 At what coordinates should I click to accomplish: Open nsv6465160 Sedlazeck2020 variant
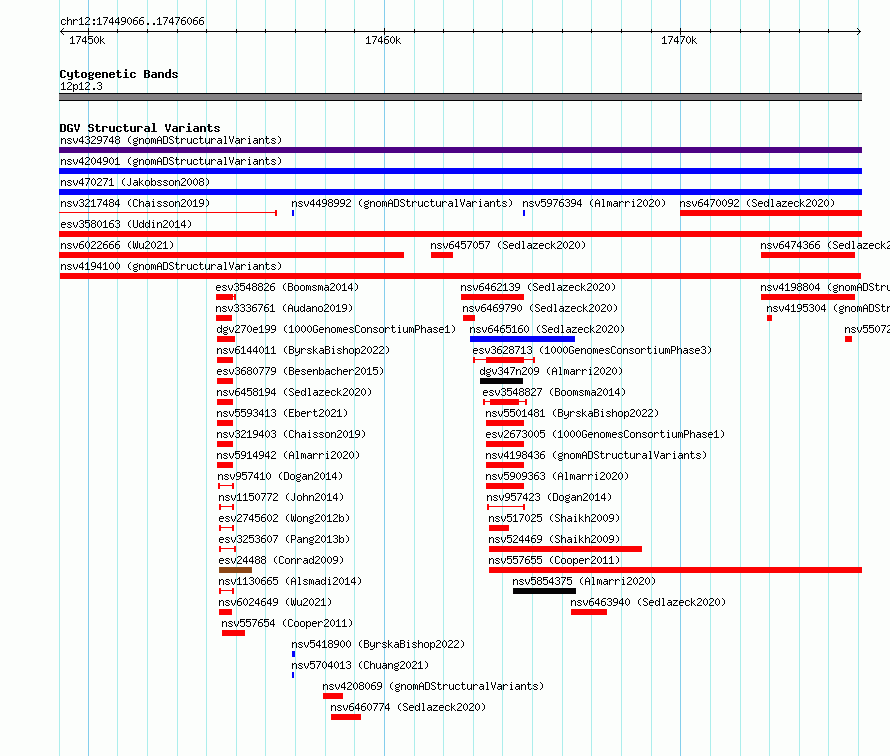(x=547, y=329)
